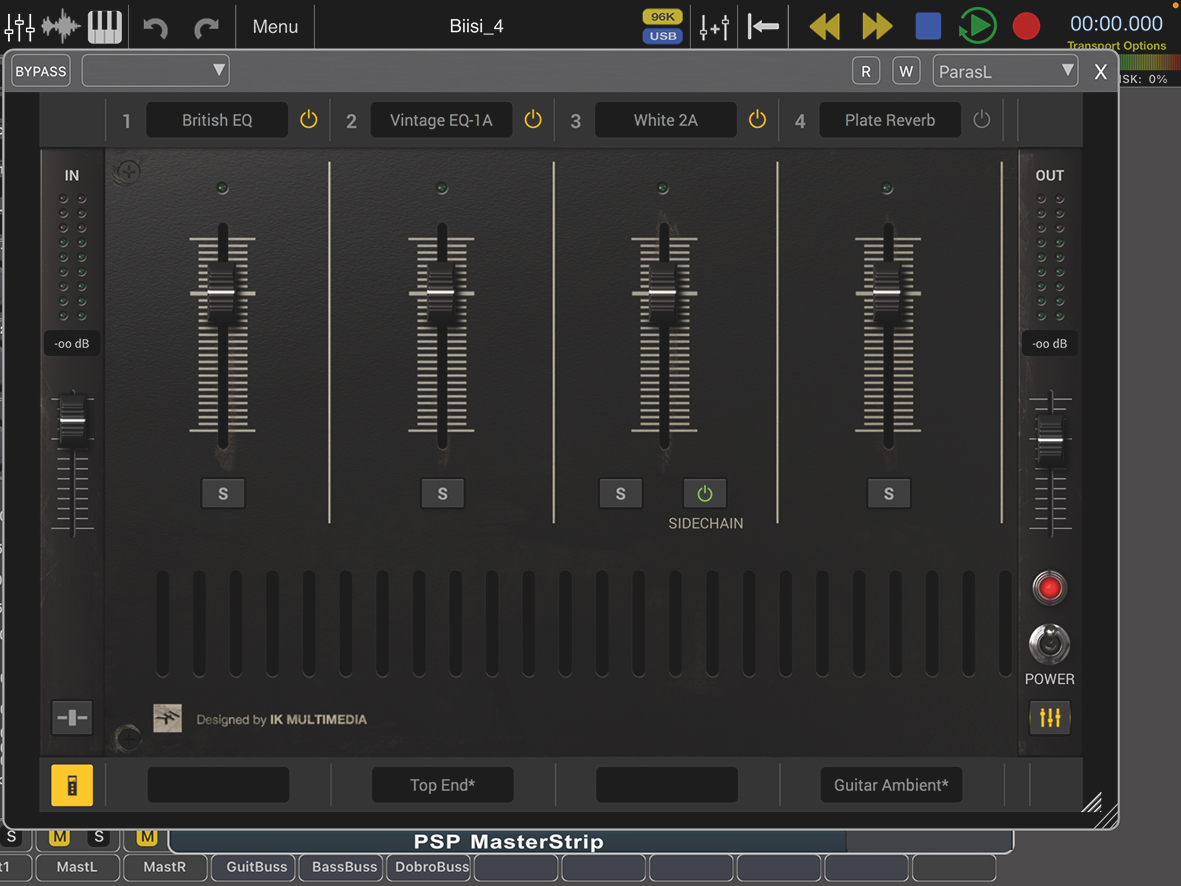This screenshot has height=886, width=1181.
Task: Select the DobroBuss channel tab
Action: click(429, 867)
